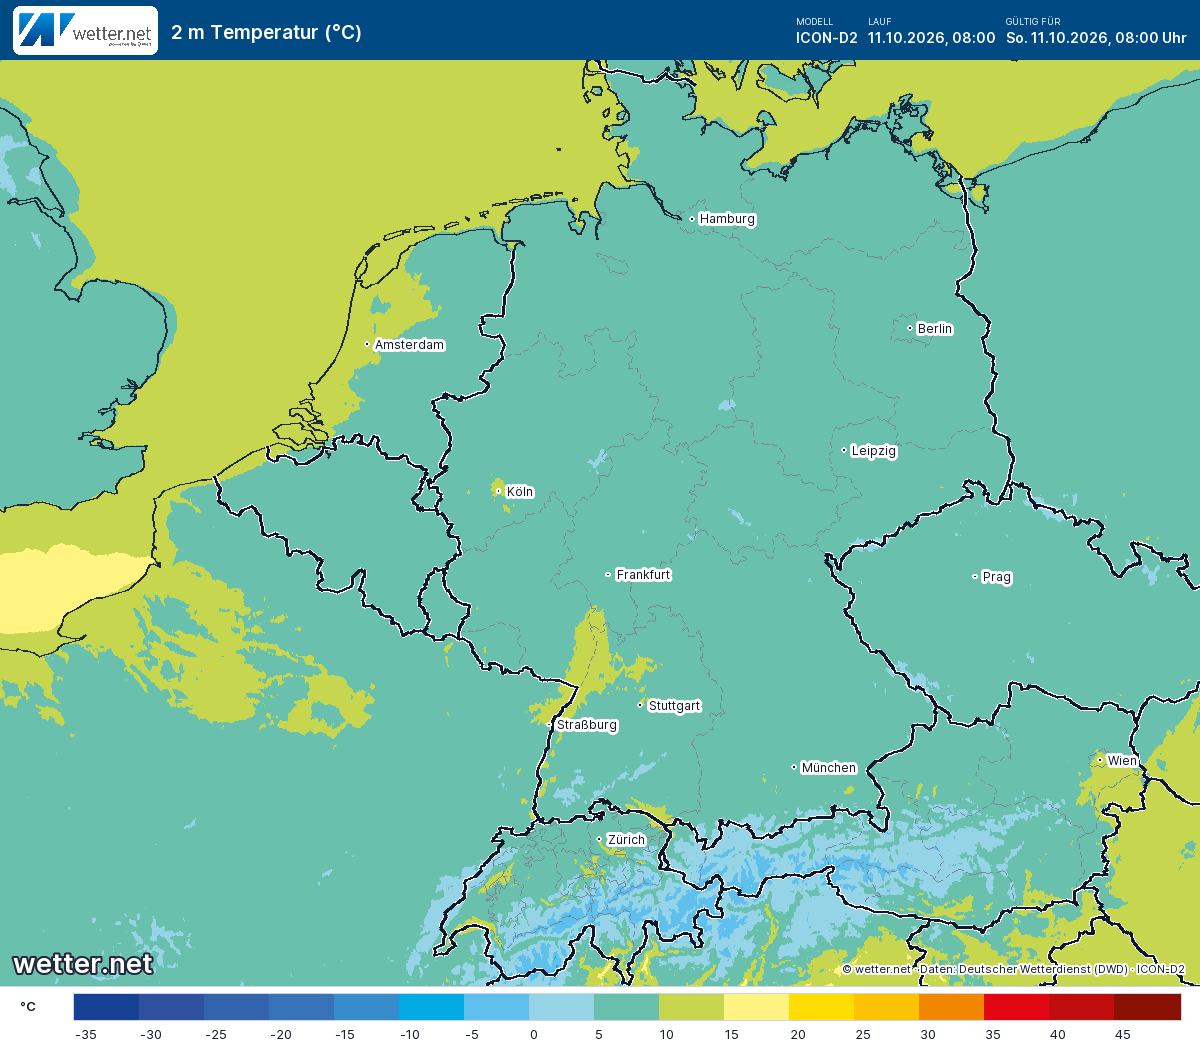This screenshot has height=1053, width=1200.
Task: Click the °C unit label beside the legend
Action: tap(28, 1007)
